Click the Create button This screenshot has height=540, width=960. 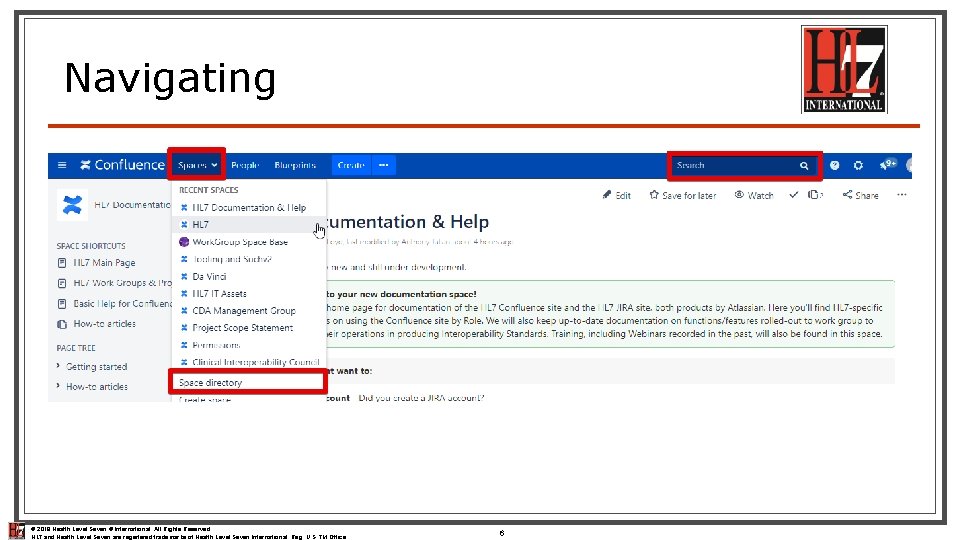[x=351, y=165]
